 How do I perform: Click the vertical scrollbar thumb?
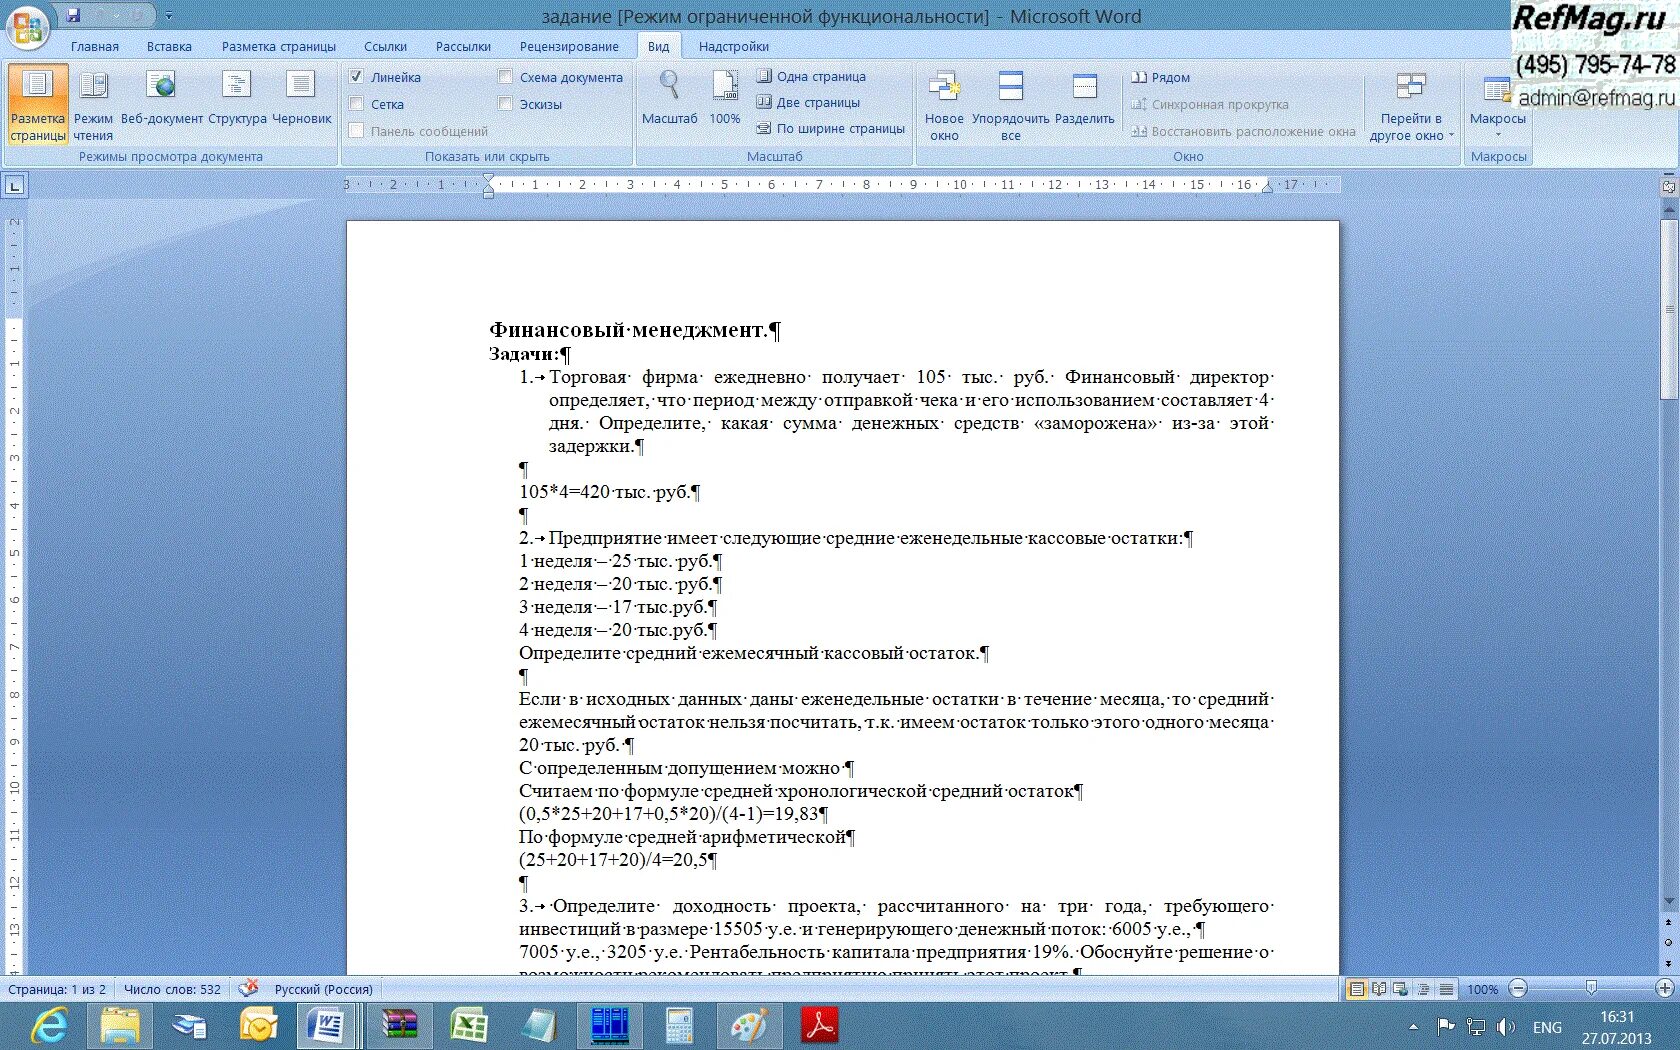(1668, 308)
